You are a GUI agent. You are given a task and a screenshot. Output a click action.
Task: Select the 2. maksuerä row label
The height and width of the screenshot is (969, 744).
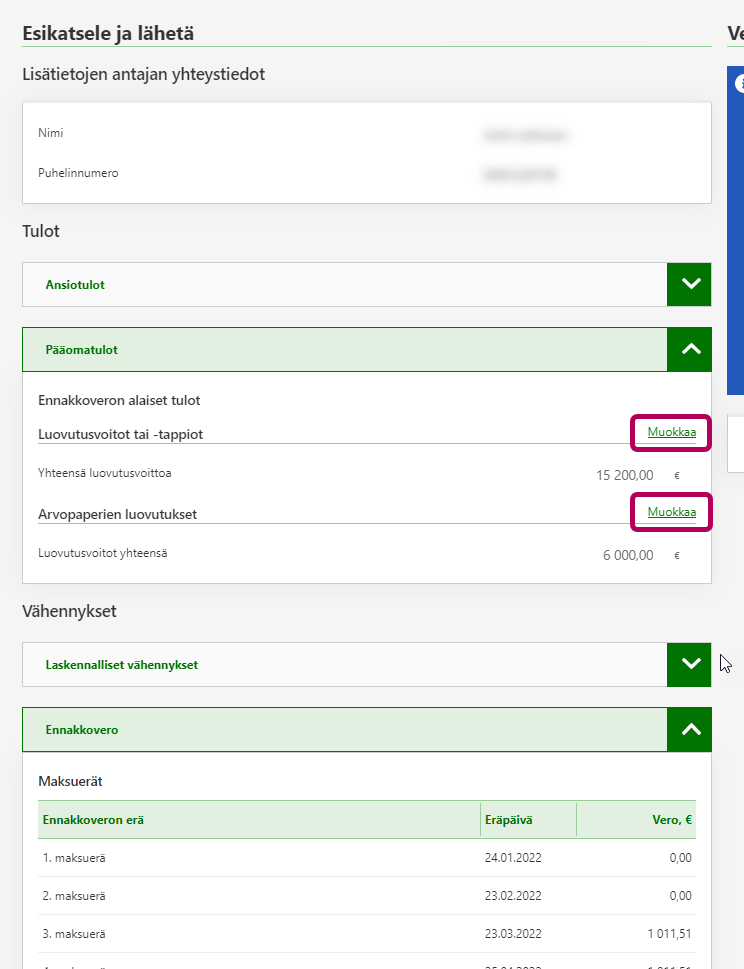click(72, 896)
